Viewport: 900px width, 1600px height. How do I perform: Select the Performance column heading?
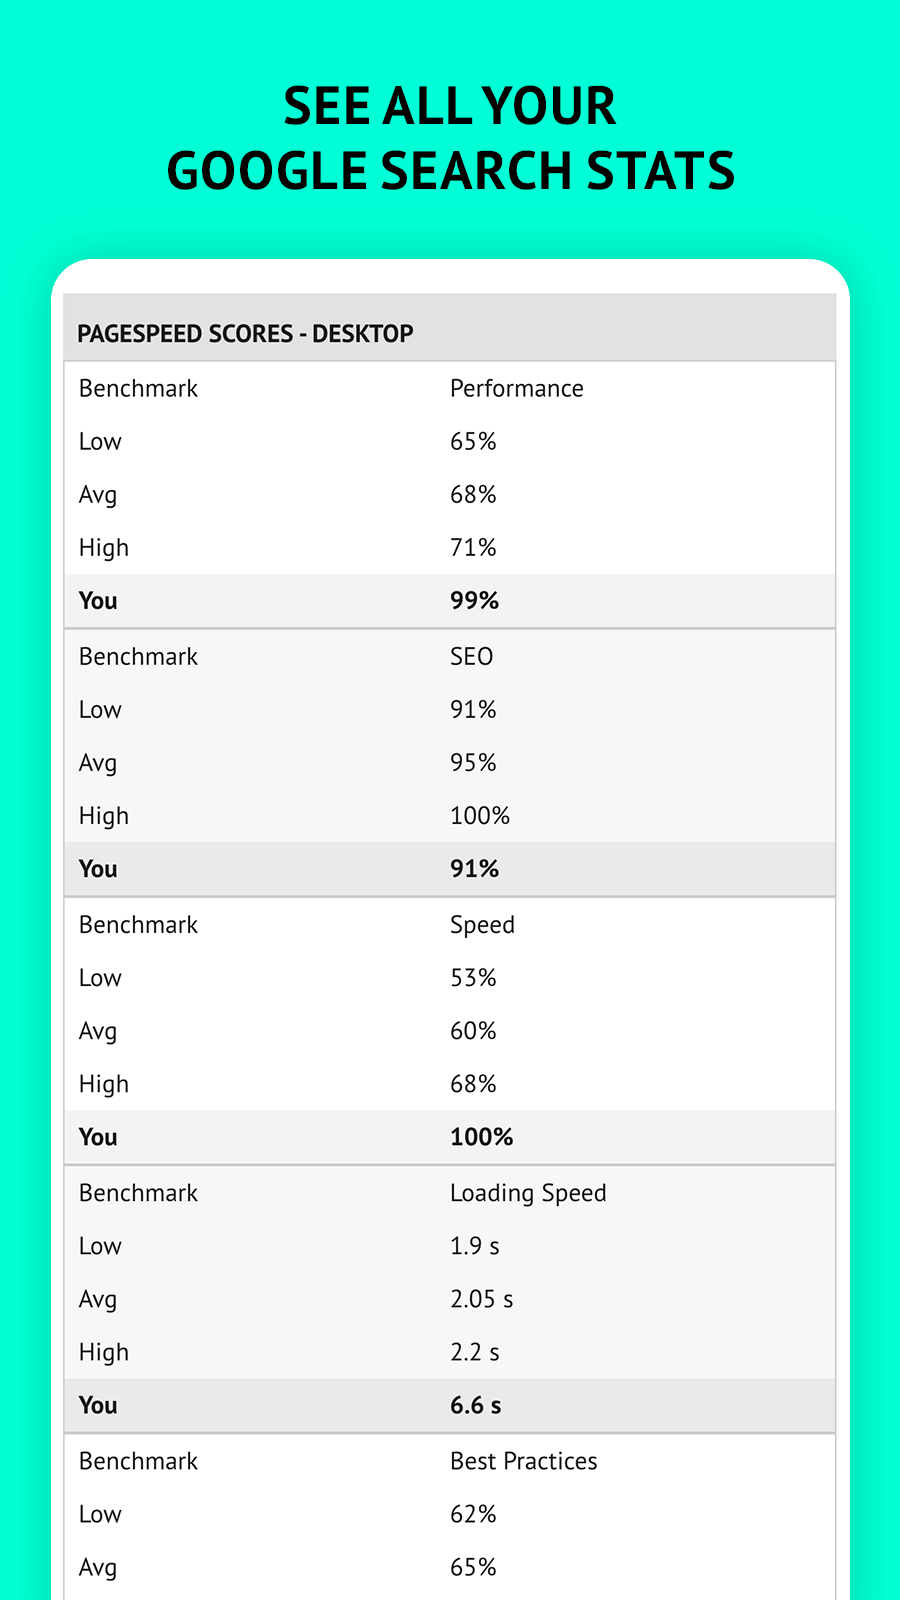pos(516,388)
